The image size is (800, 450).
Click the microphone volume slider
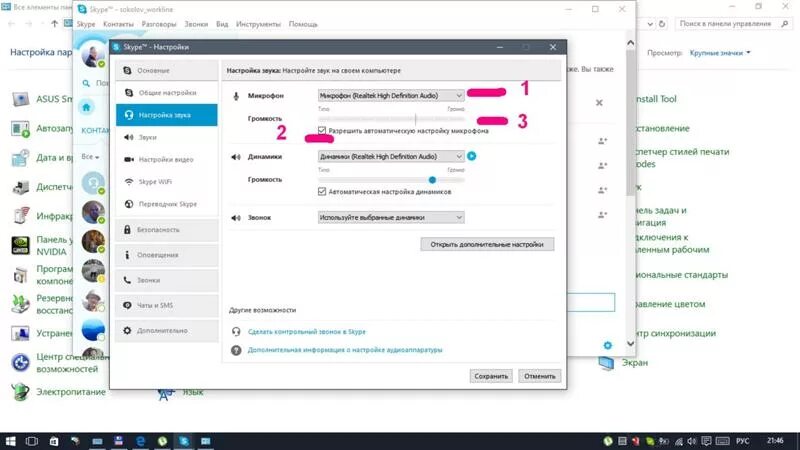391,119
